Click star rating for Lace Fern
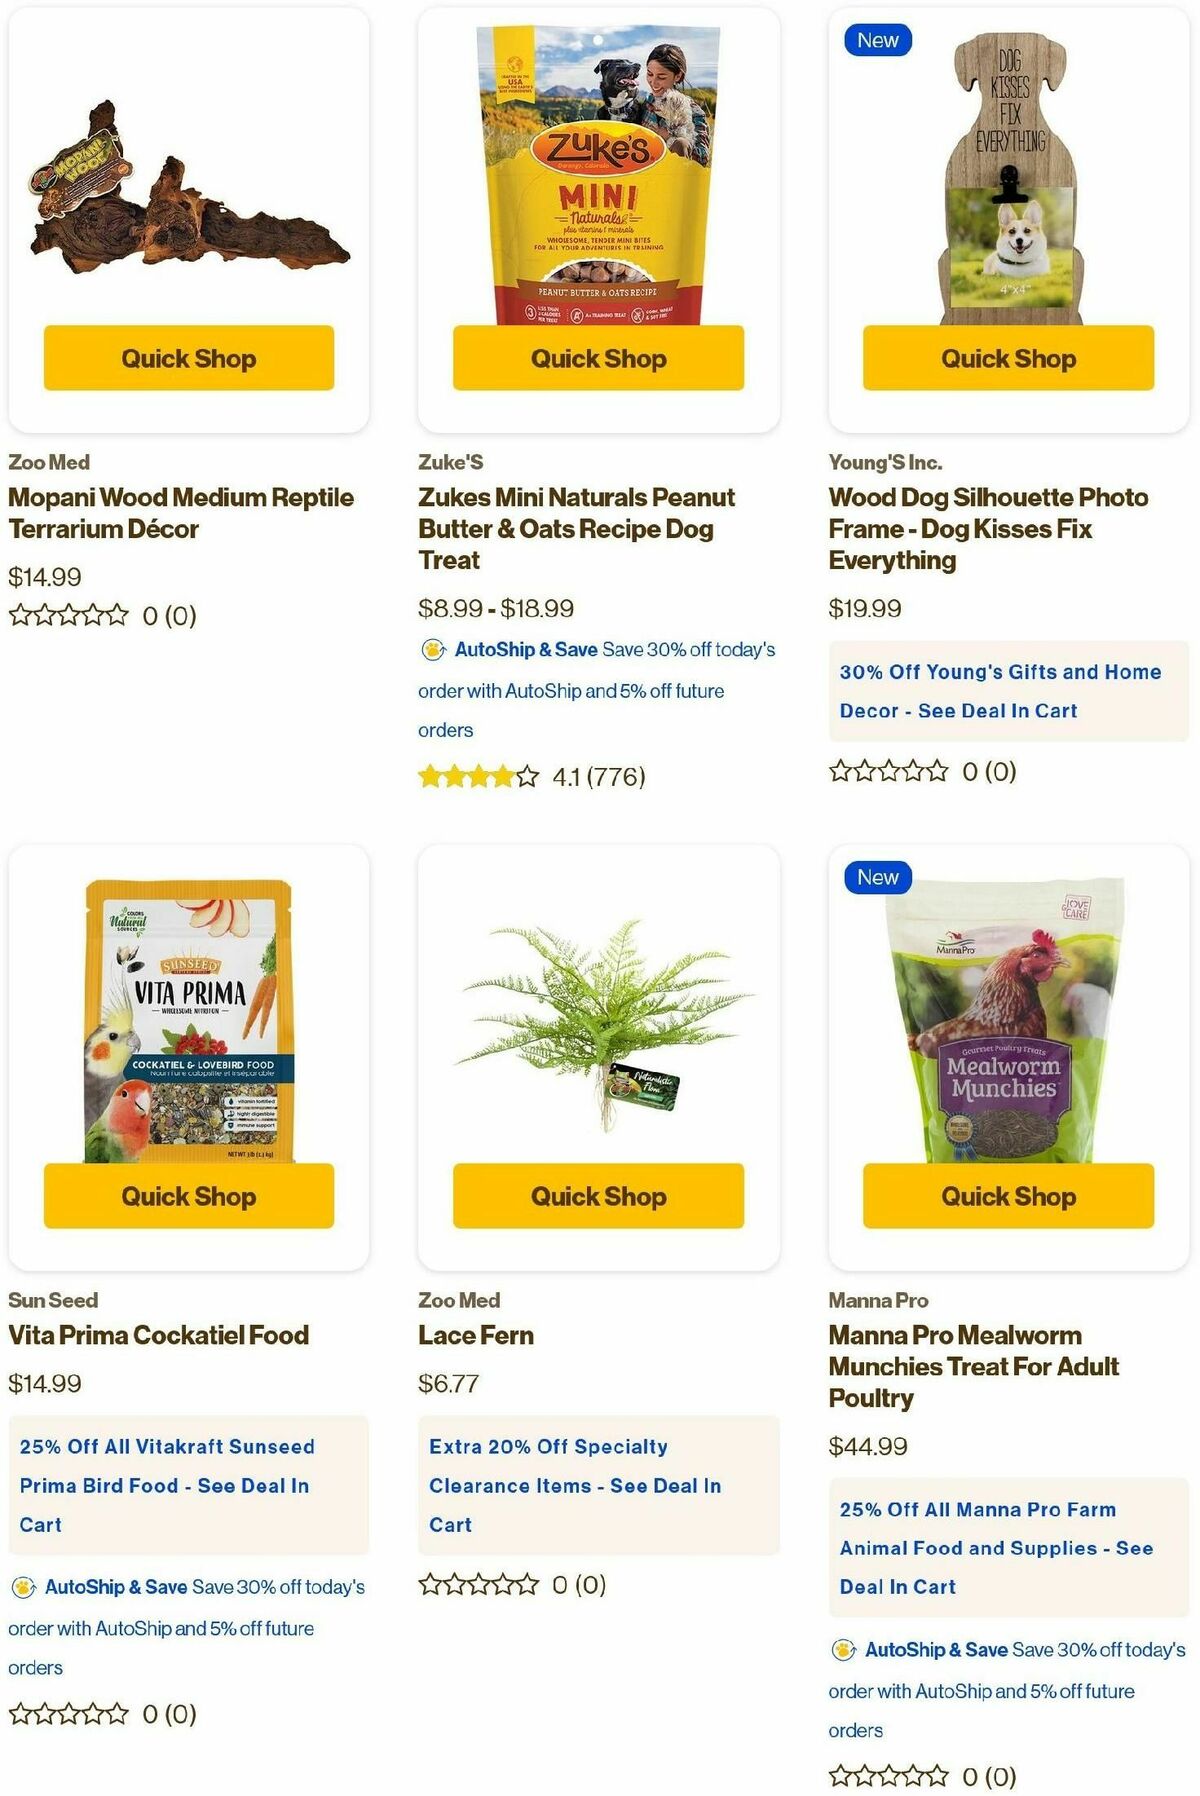This screenshot has width=1200, height=1796. [479, 1584]
